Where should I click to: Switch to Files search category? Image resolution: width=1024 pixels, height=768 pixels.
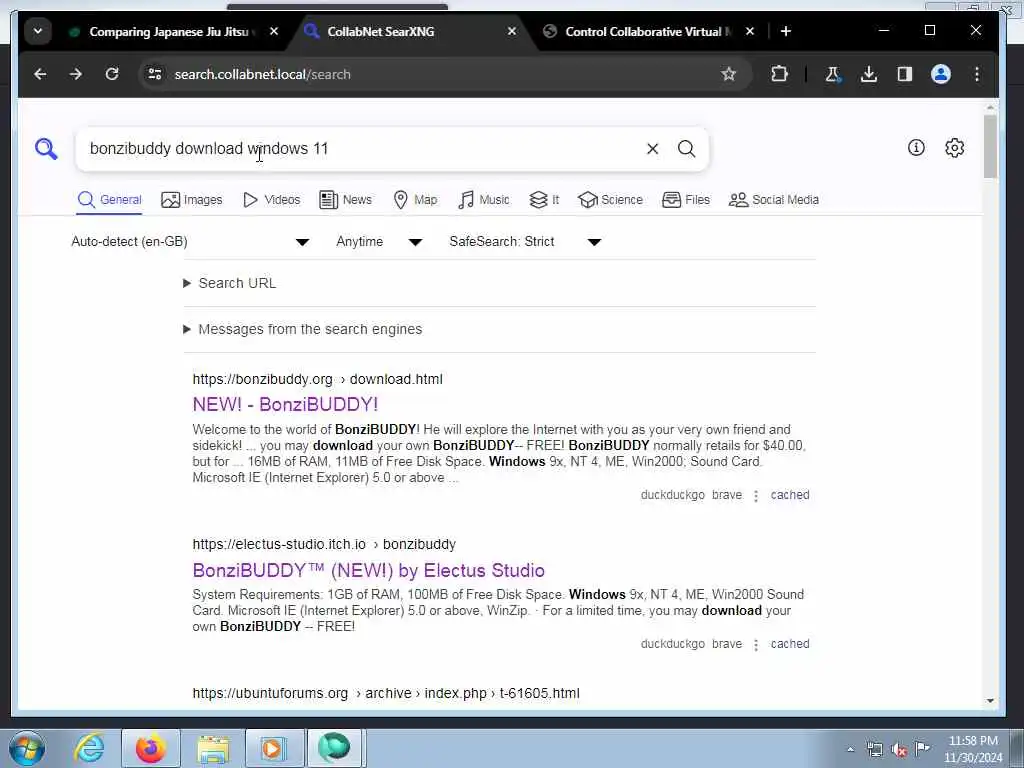coord(686,200)
